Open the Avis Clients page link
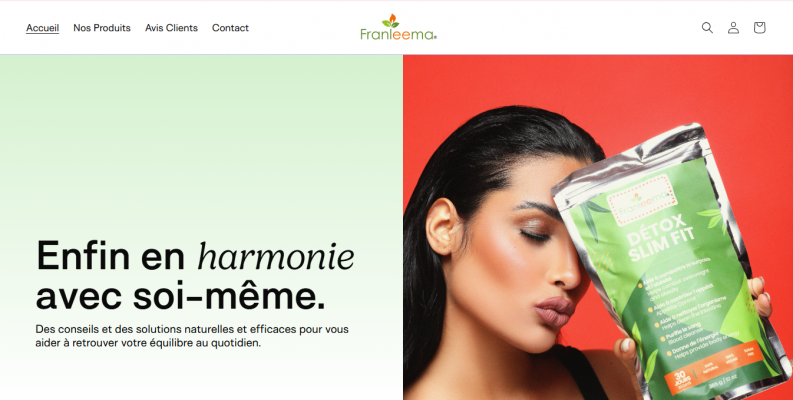The width and height of the screenshot is (793, 400). coord(171,28)
